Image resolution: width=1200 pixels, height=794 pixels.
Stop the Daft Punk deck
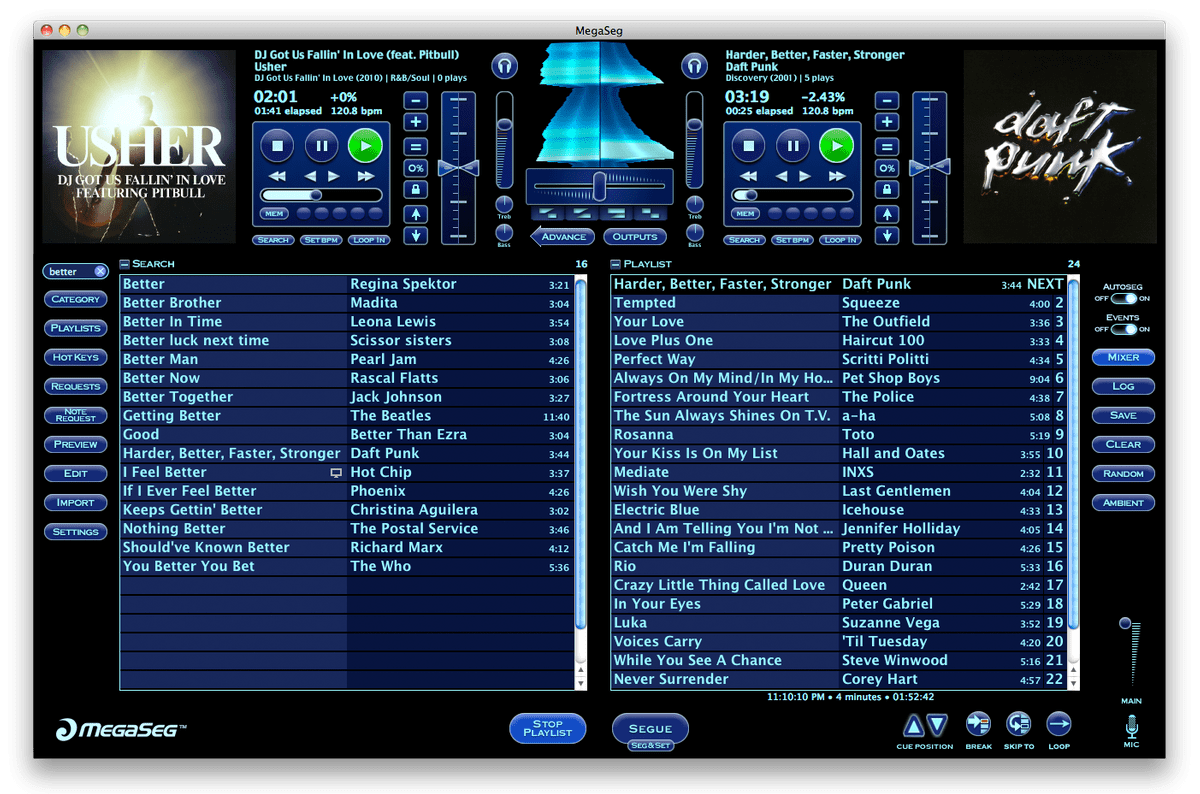pyautogui.click(x=748, y=146)
